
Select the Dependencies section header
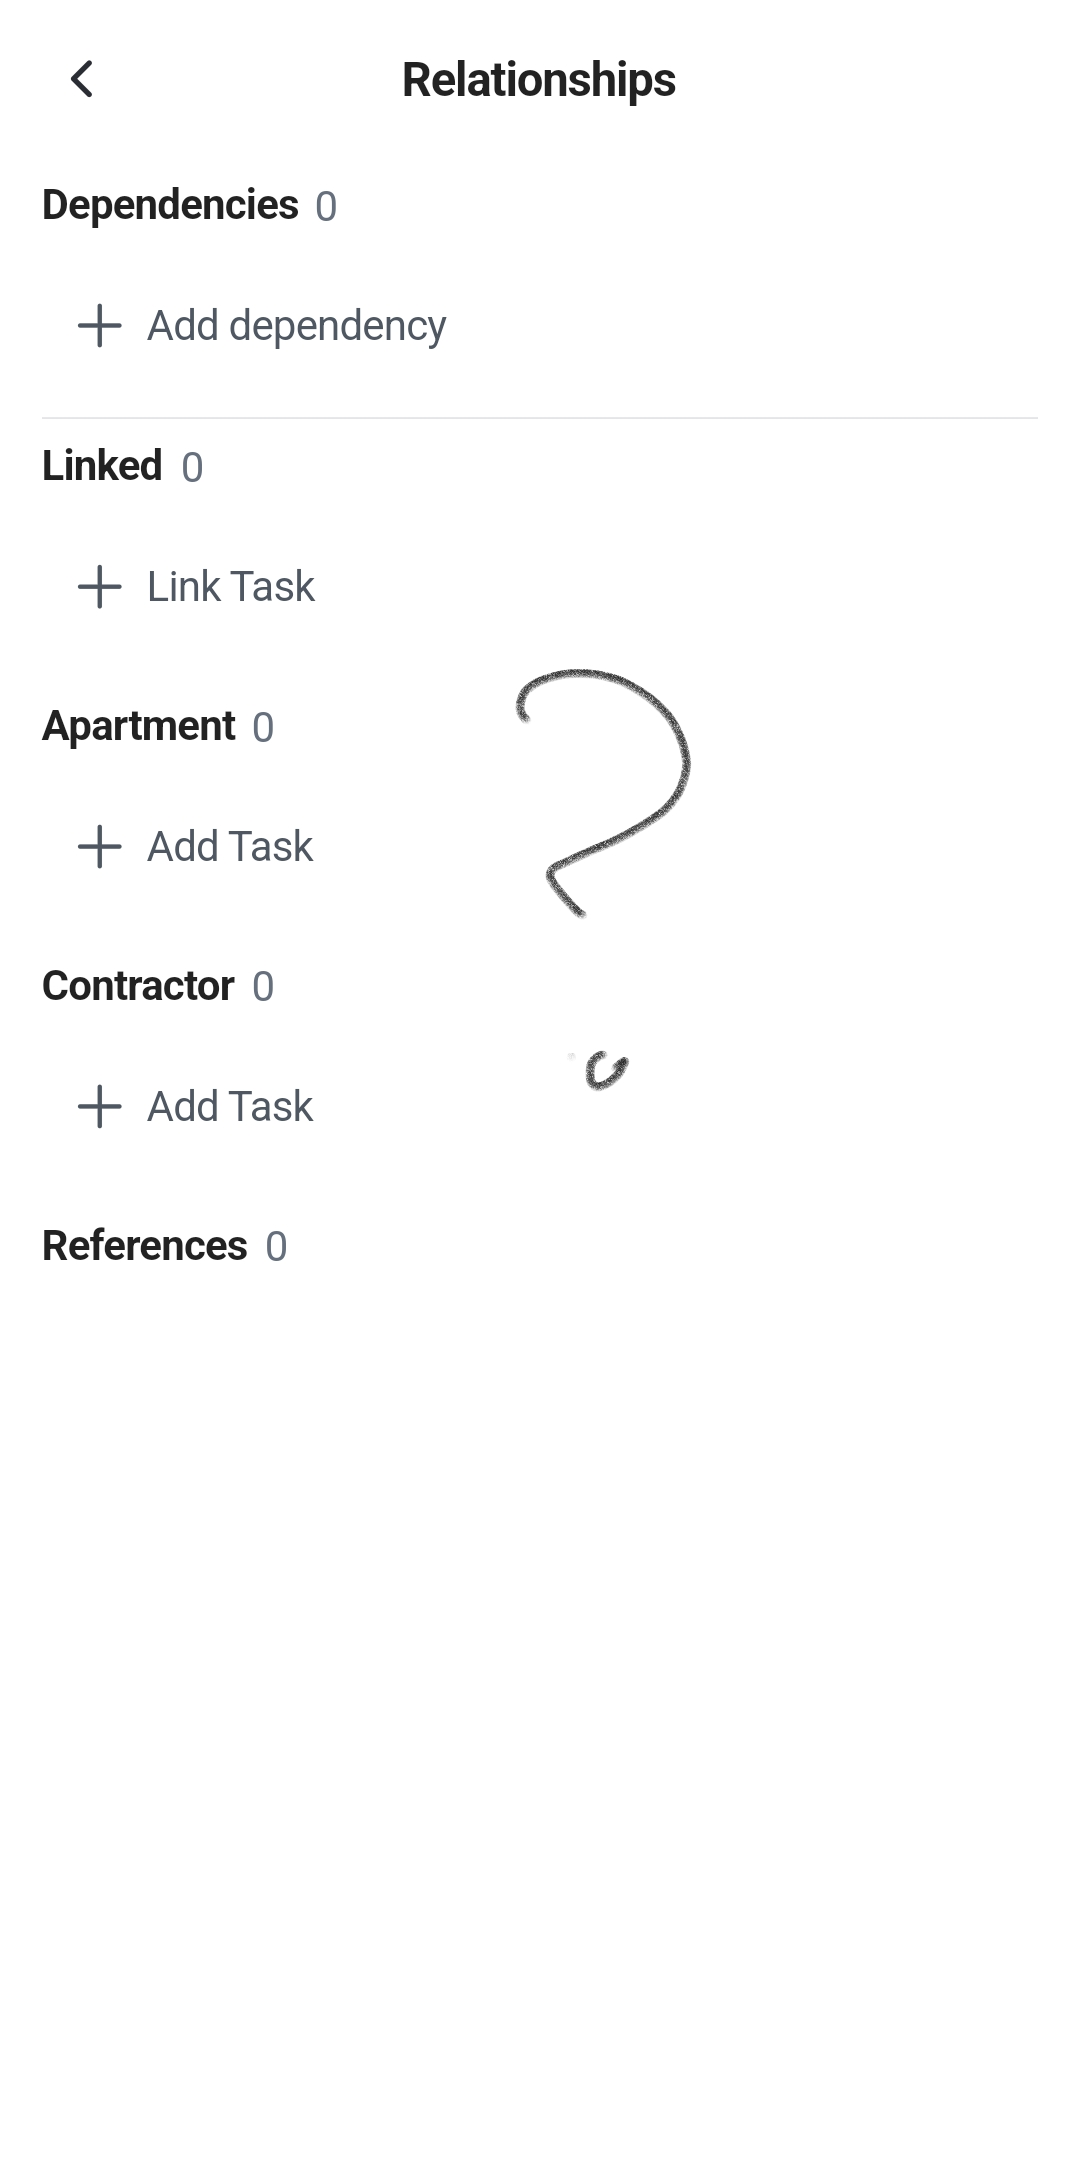click(x=170, y=205)
